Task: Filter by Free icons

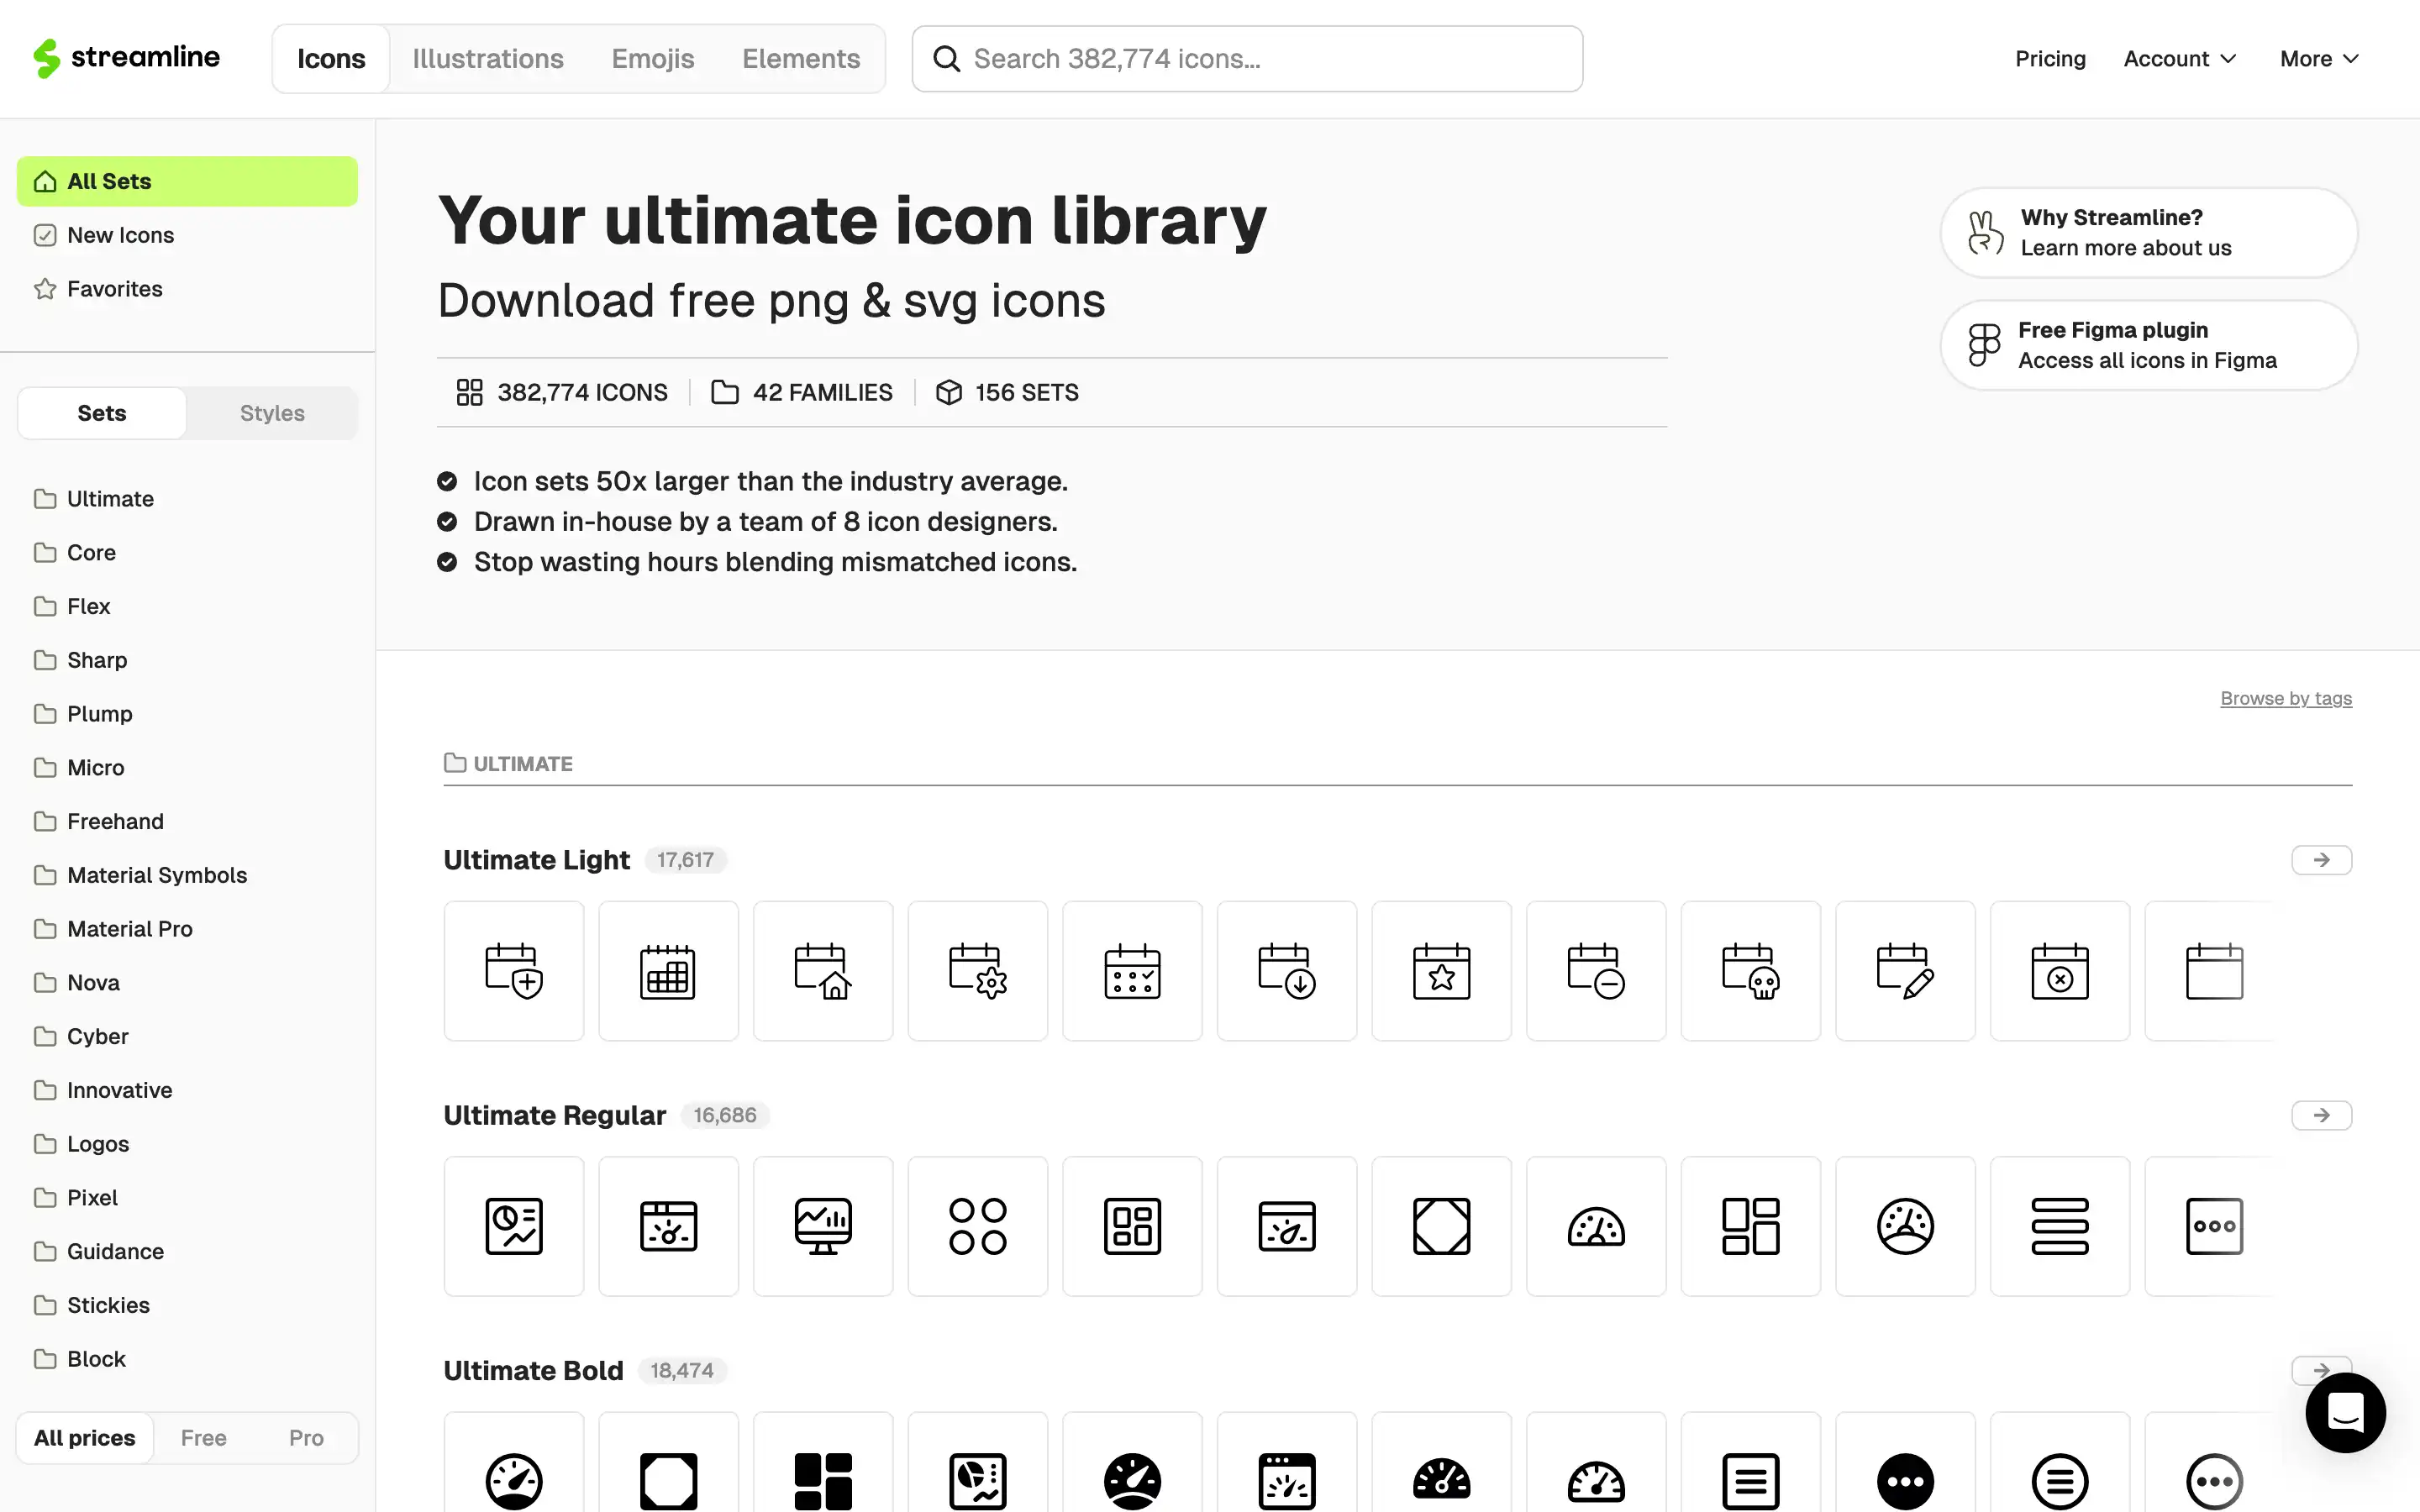Action: coord(204,1438)
